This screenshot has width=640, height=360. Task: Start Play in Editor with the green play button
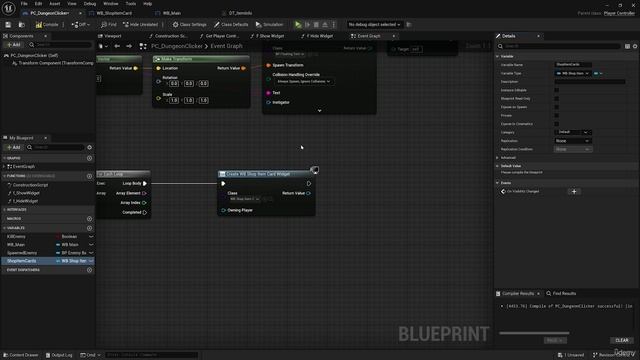point(298,24)
